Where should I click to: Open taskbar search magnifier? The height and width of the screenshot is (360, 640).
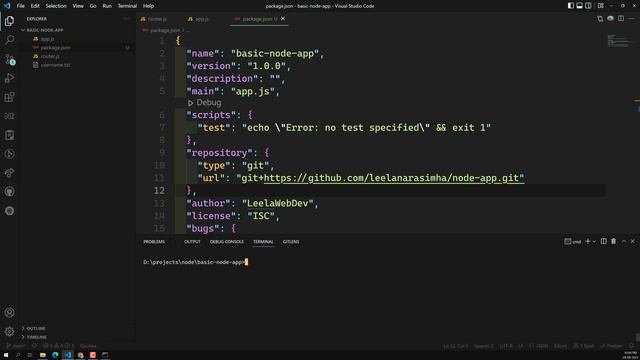click(18, 355)
